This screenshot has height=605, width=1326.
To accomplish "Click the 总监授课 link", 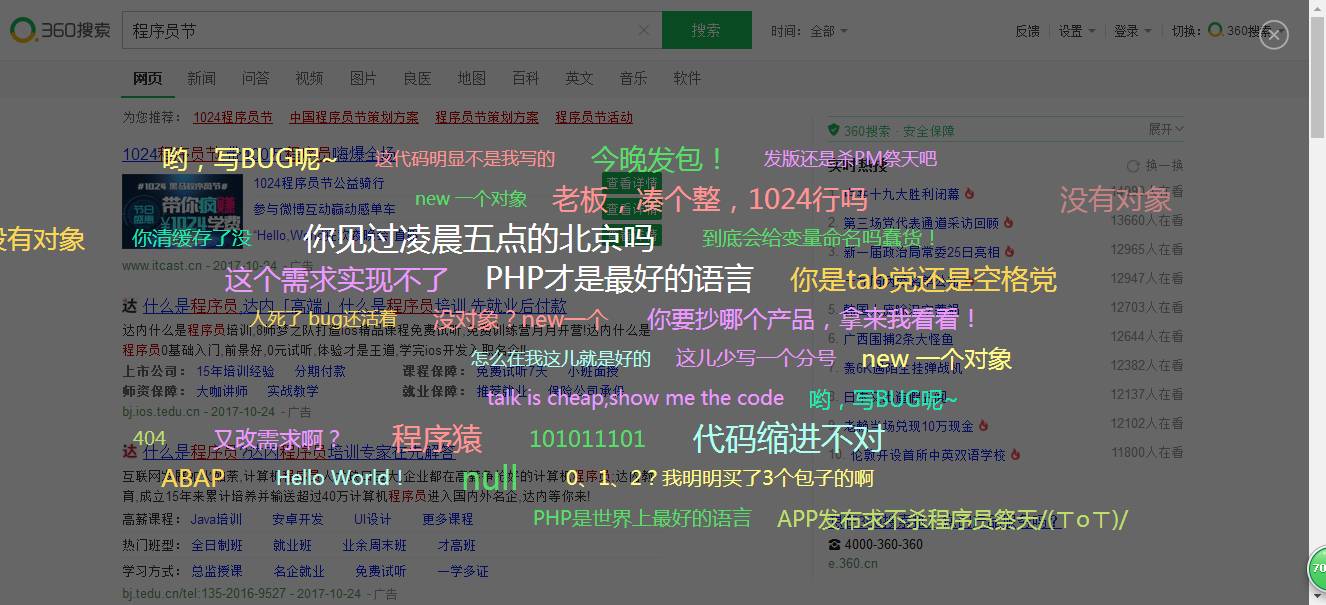I will point(216,571).
